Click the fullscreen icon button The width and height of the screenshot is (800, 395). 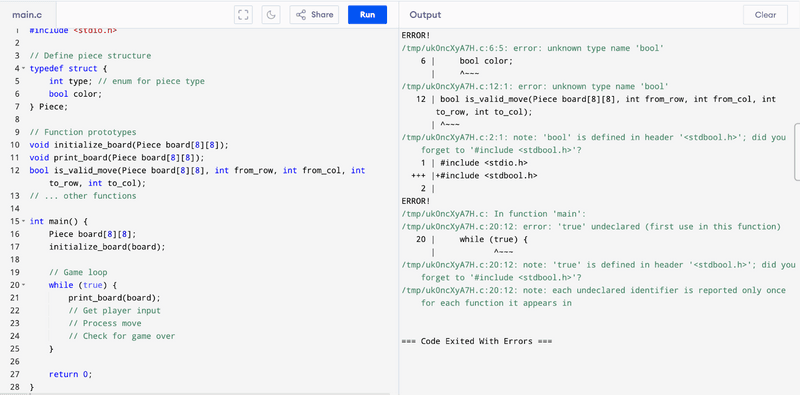tap(243, 15)
